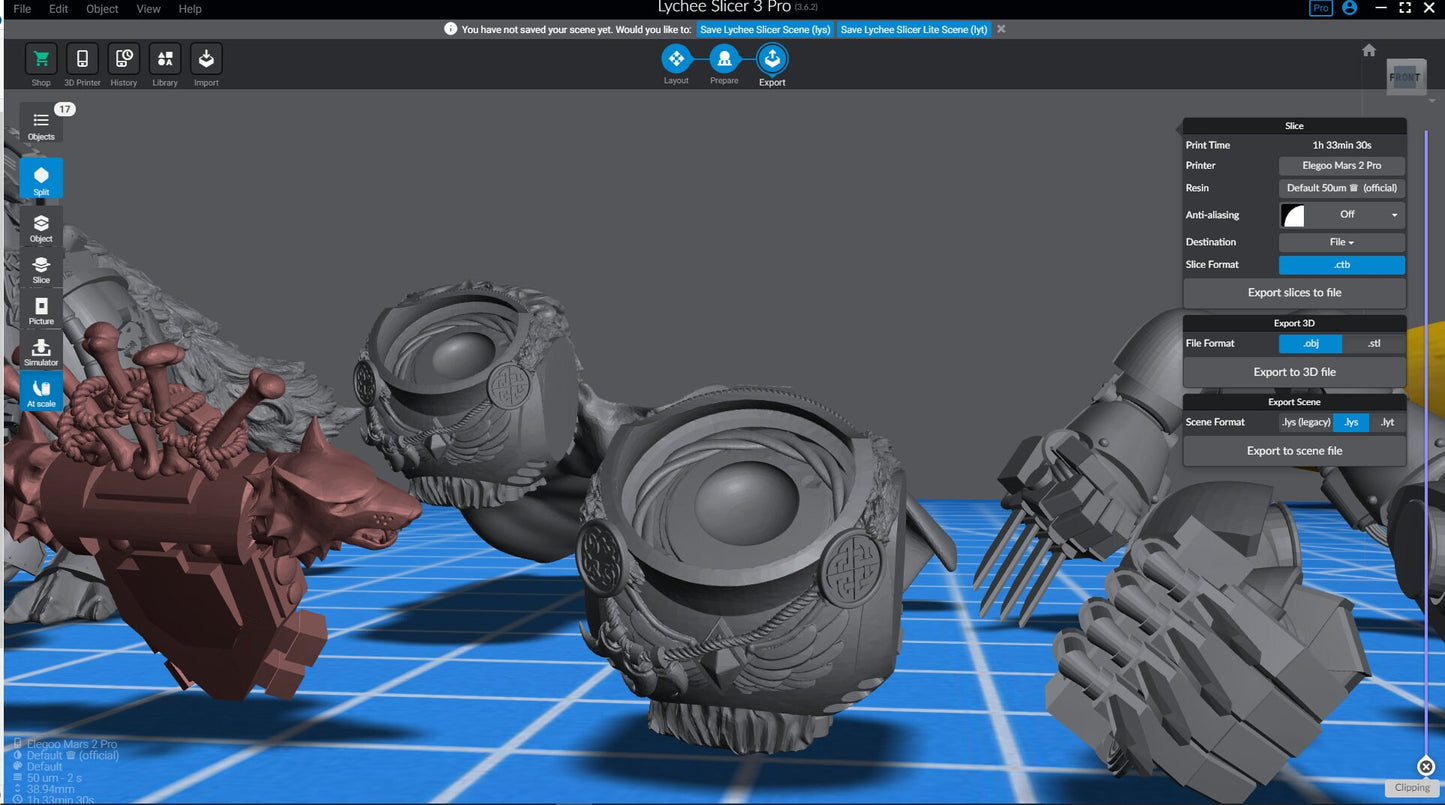Open the Objects list panel
The height and width of the screenshot is (805, 1445).
pyautogui.click(x=41, y=124)
